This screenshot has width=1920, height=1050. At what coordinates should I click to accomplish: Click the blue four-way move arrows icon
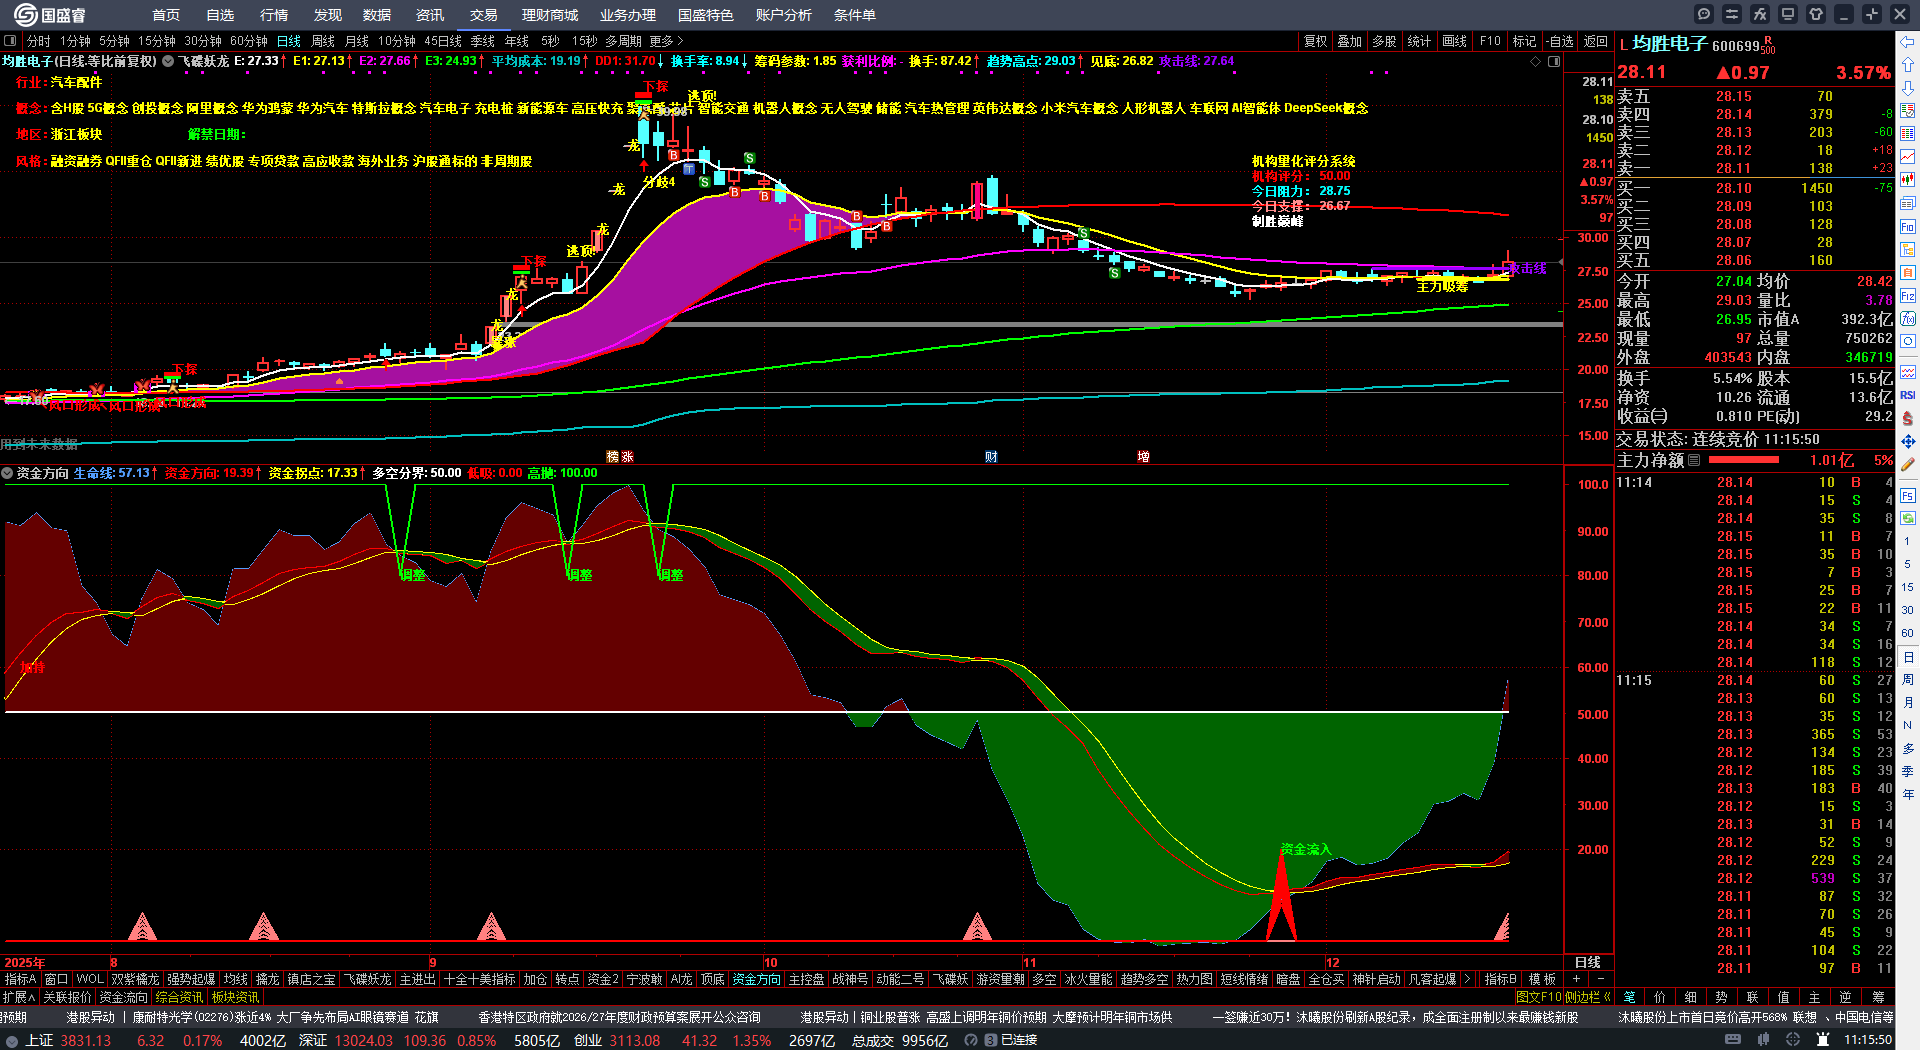pos(1908,441)
